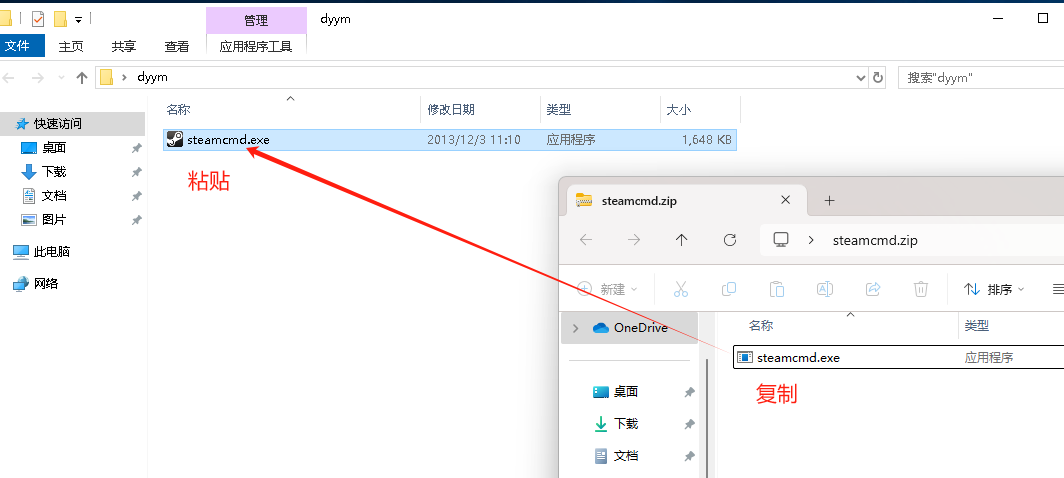Click the dyym breadcrumb in address bar

tap(152, 77)
